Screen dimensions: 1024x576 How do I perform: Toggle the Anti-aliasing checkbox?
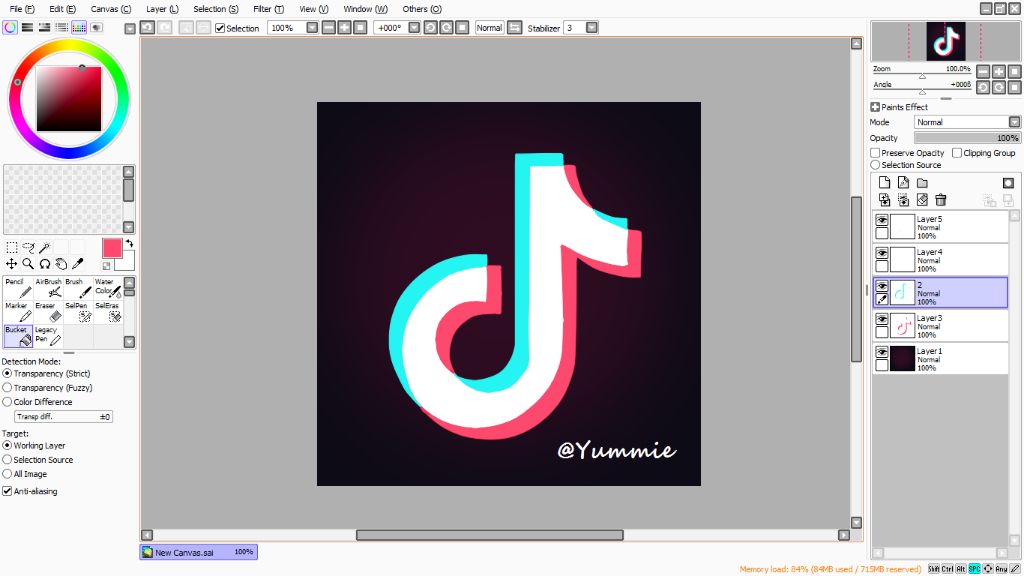point(8,491)
